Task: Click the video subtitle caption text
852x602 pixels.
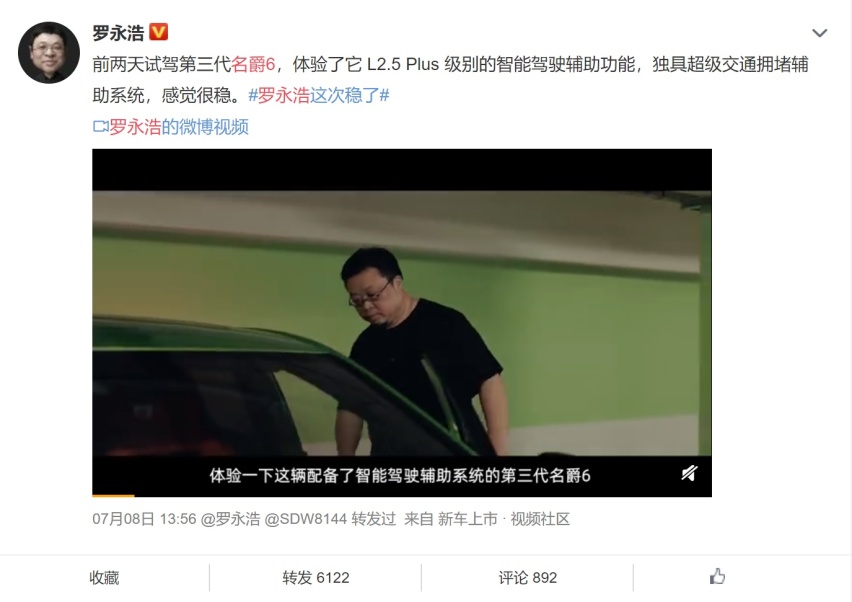Action: (x=400, y=475)
